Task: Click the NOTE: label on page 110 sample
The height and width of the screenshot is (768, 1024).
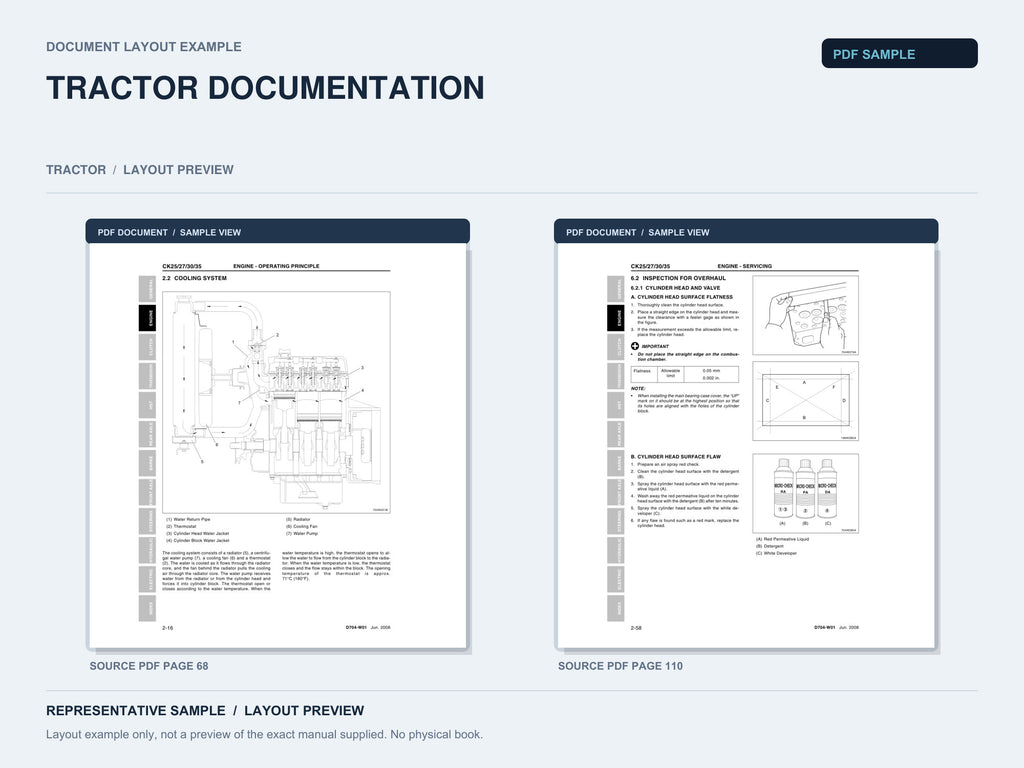Action: [638, 389]
